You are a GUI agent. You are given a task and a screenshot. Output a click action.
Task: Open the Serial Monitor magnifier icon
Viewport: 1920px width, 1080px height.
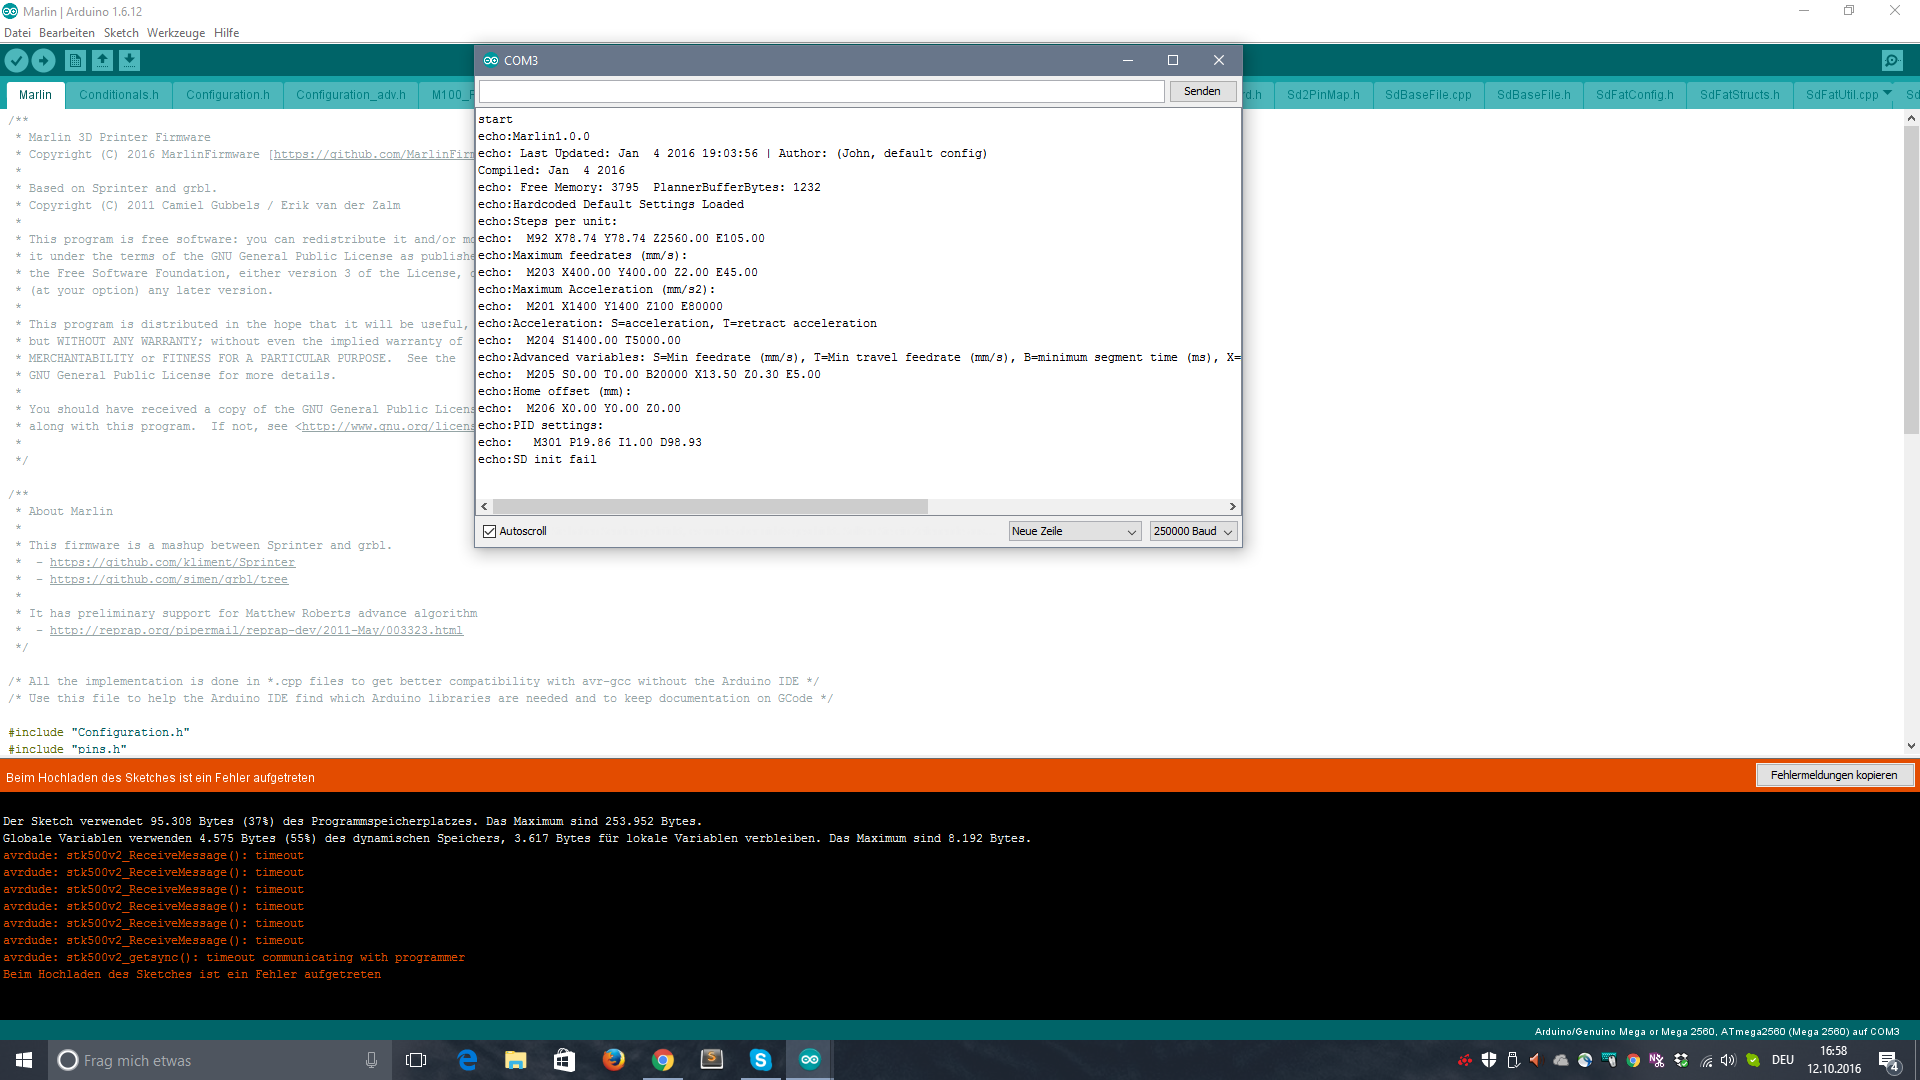pyautogui.click(x=1892, y=61)
